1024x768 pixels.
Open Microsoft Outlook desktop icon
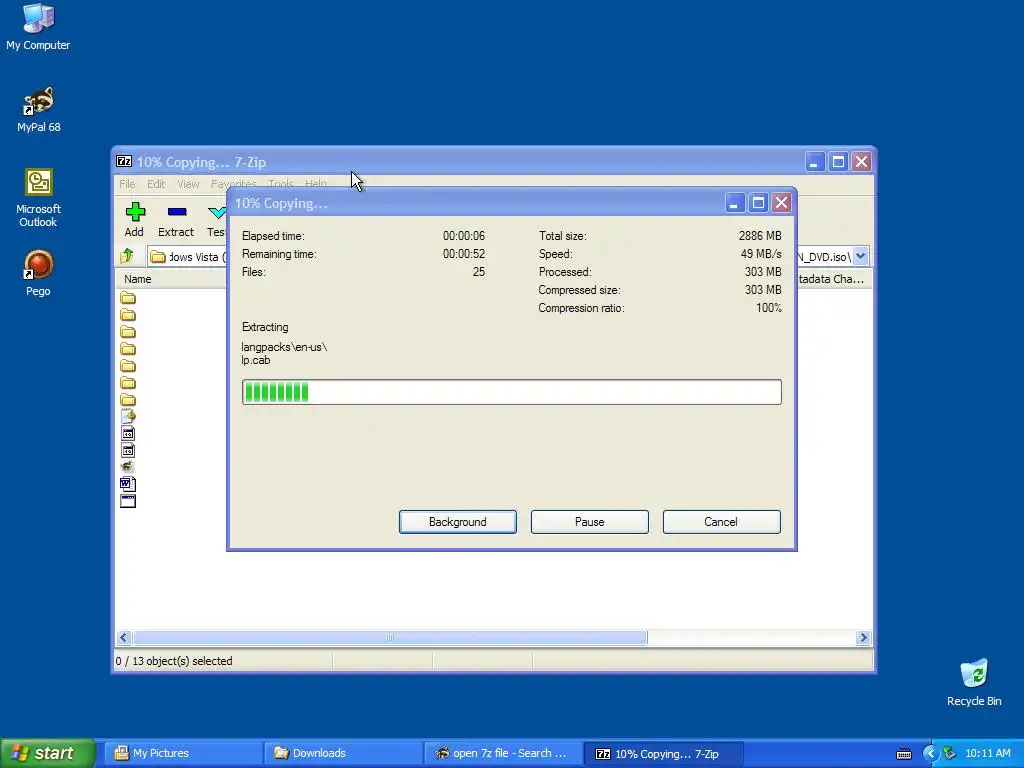[x=39, y=198]
